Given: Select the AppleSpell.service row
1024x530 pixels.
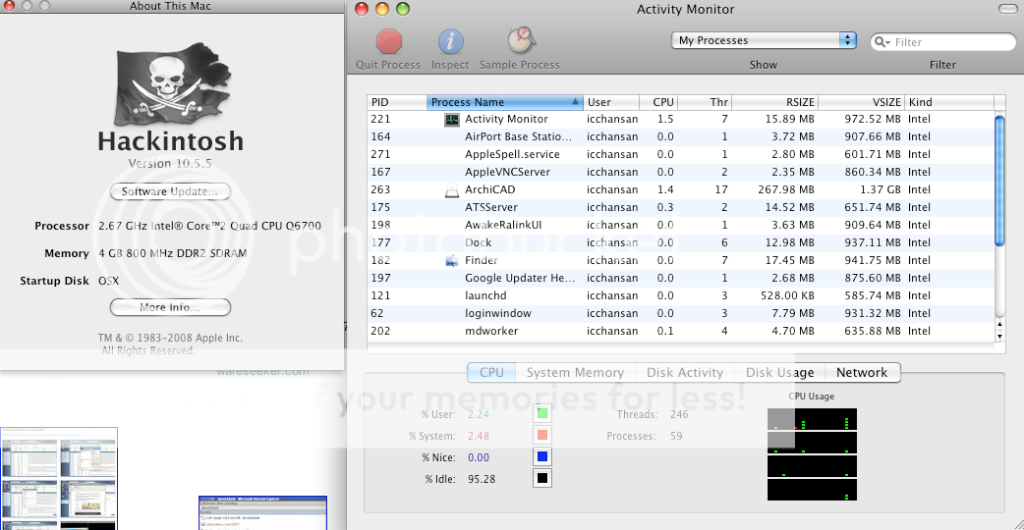Looking at the screenshot, I should 680,155.
